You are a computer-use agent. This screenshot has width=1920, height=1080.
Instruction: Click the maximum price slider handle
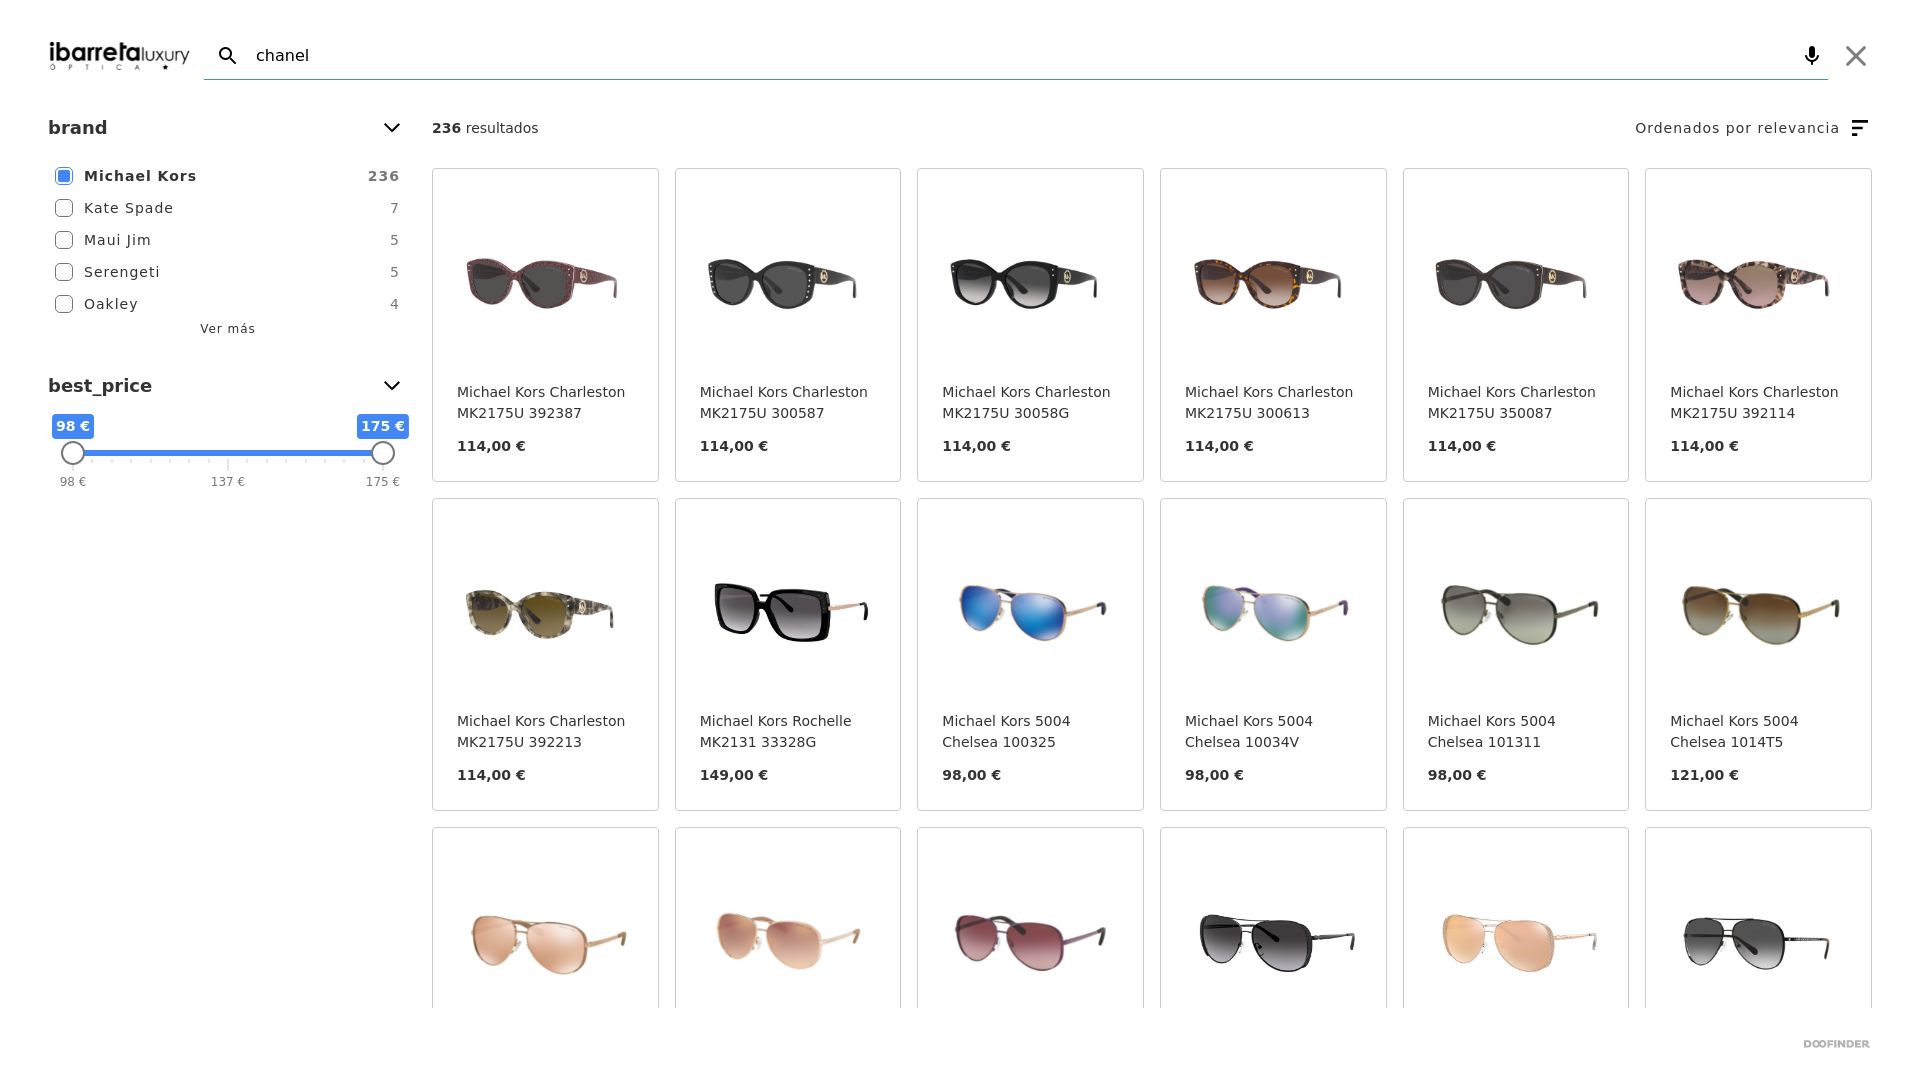coord(383,453)
